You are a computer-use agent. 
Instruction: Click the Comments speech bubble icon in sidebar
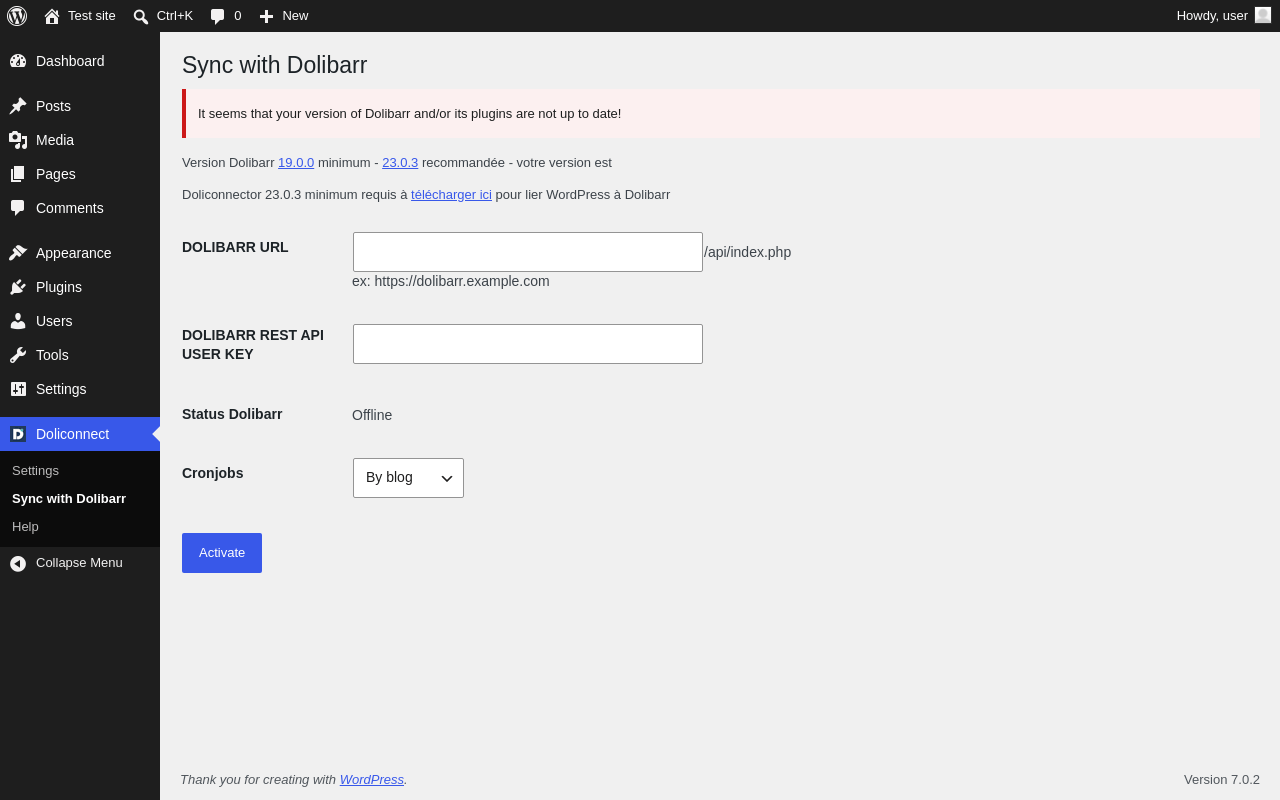[x=18, y=208]
